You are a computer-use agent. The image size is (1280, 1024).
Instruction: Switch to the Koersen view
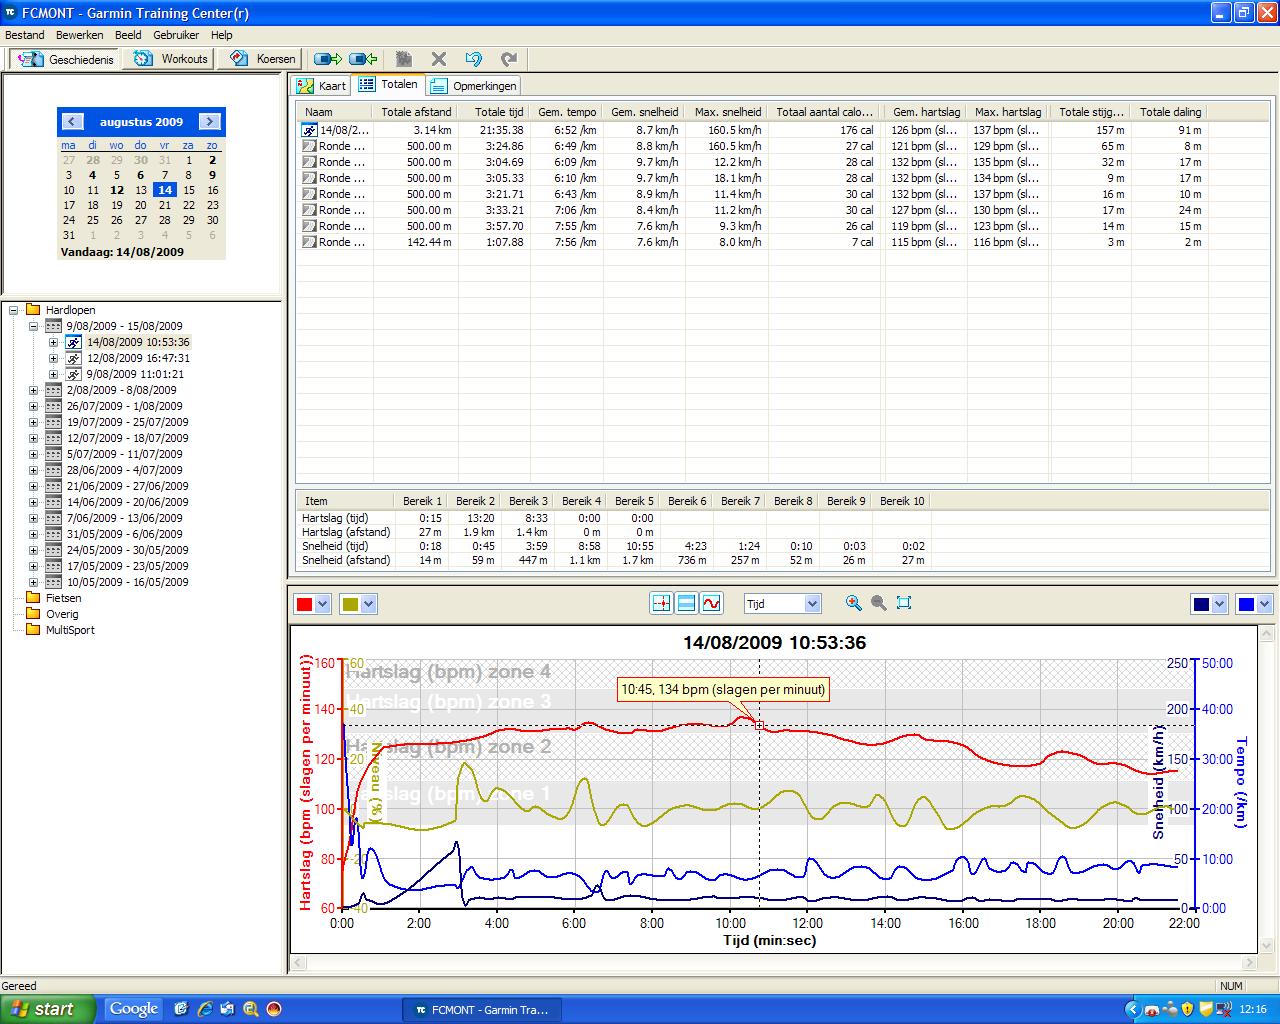(x=262, y=59)
